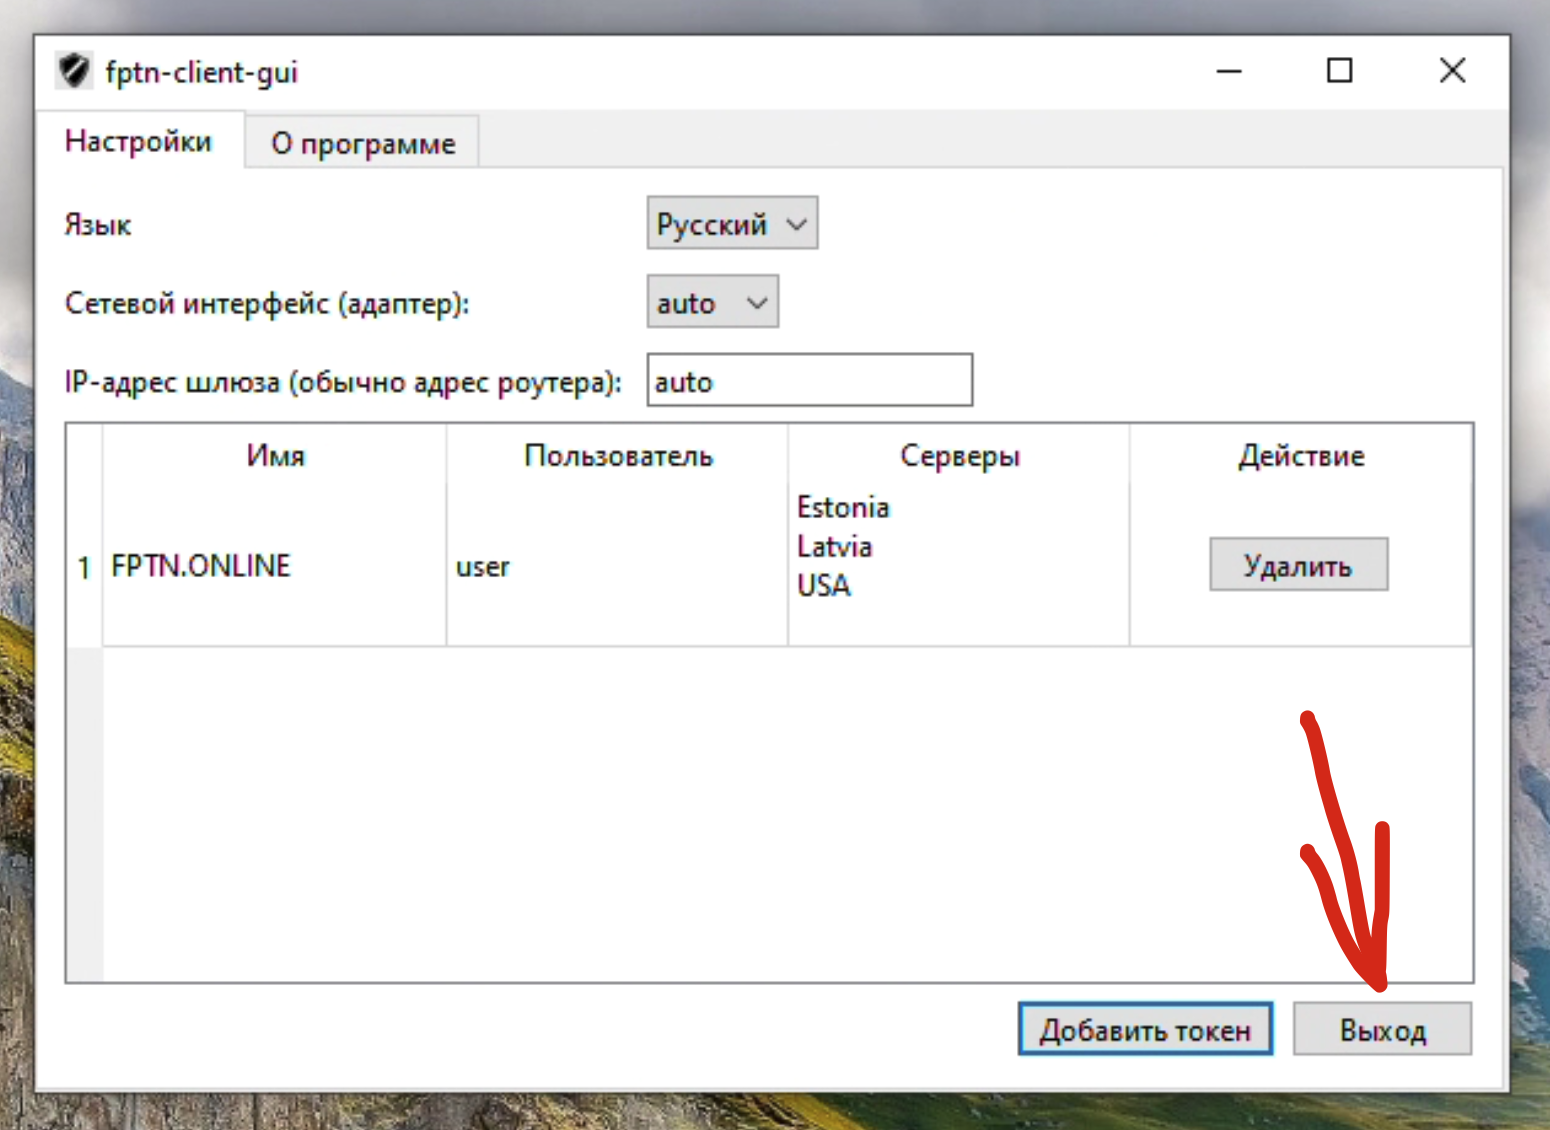Image resolution: width=1550 pixels, height=1130 pixels.
Task: Click the fptn shield app icon
Action: click(75, 71)
